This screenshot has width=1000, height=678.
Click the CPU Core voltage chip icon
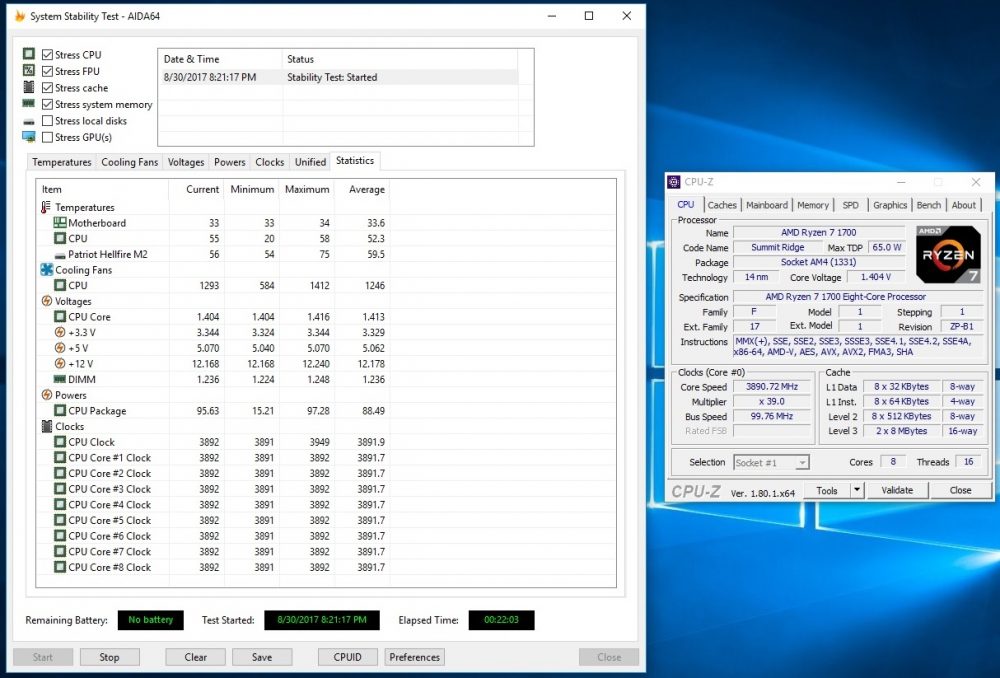pos(60,316)
